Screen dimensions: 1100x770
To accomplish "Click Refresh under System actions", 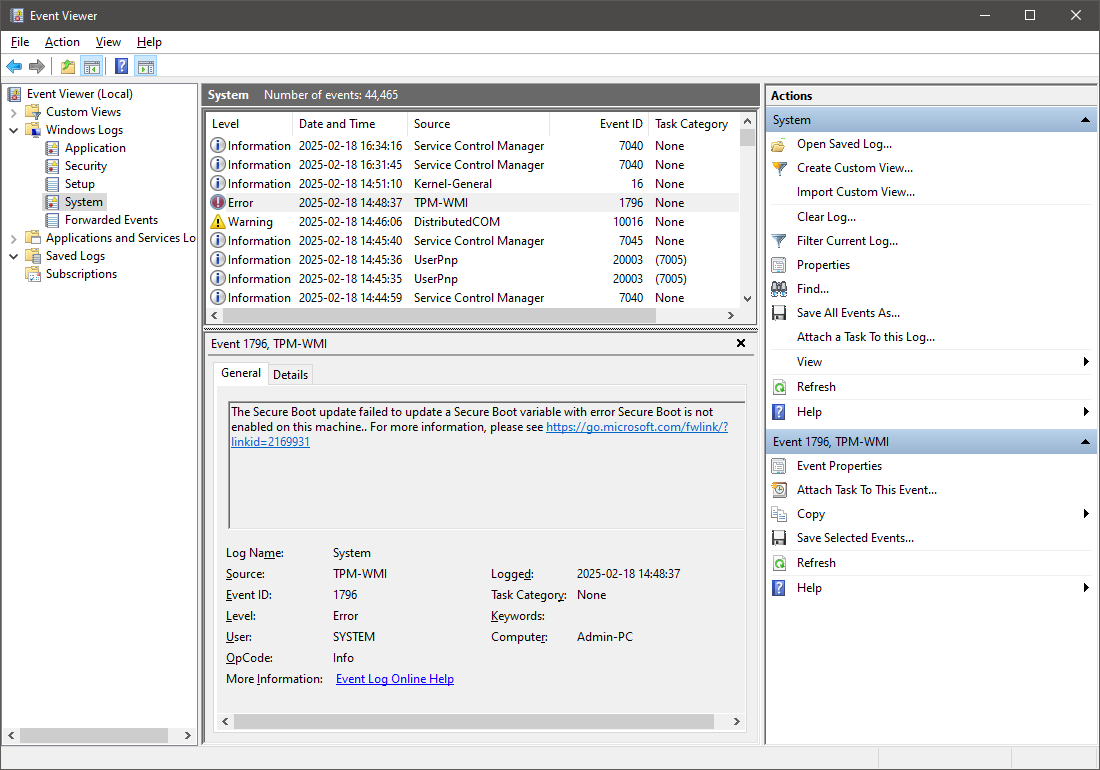I will [816, 387].
